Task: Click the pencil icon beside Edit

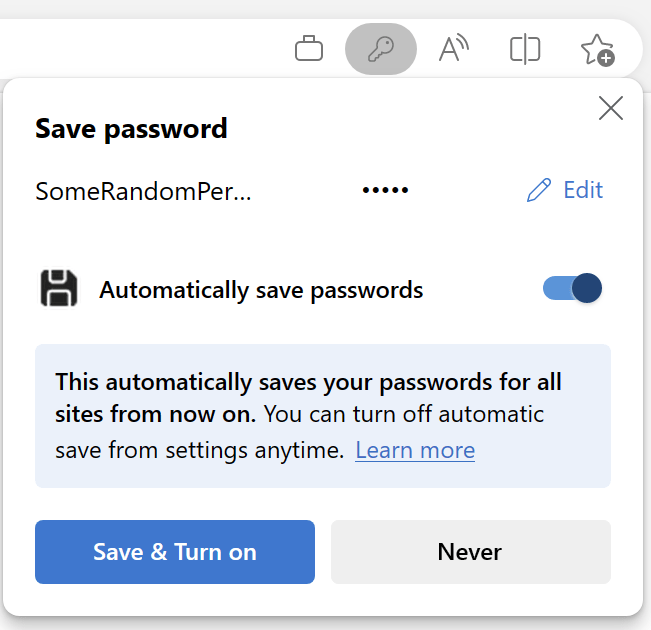Action: pos(539,190)
